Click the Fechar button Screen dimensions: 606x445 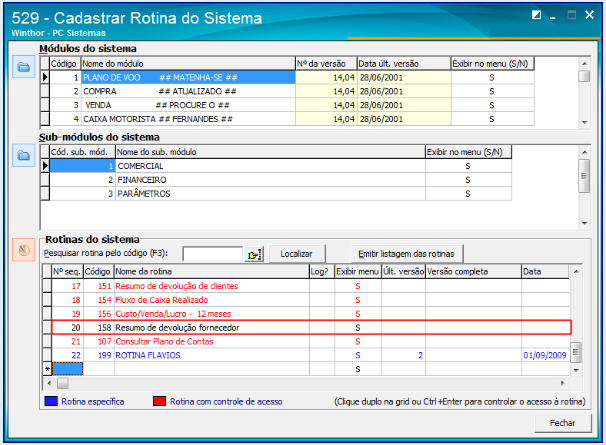tap(563, 423)
